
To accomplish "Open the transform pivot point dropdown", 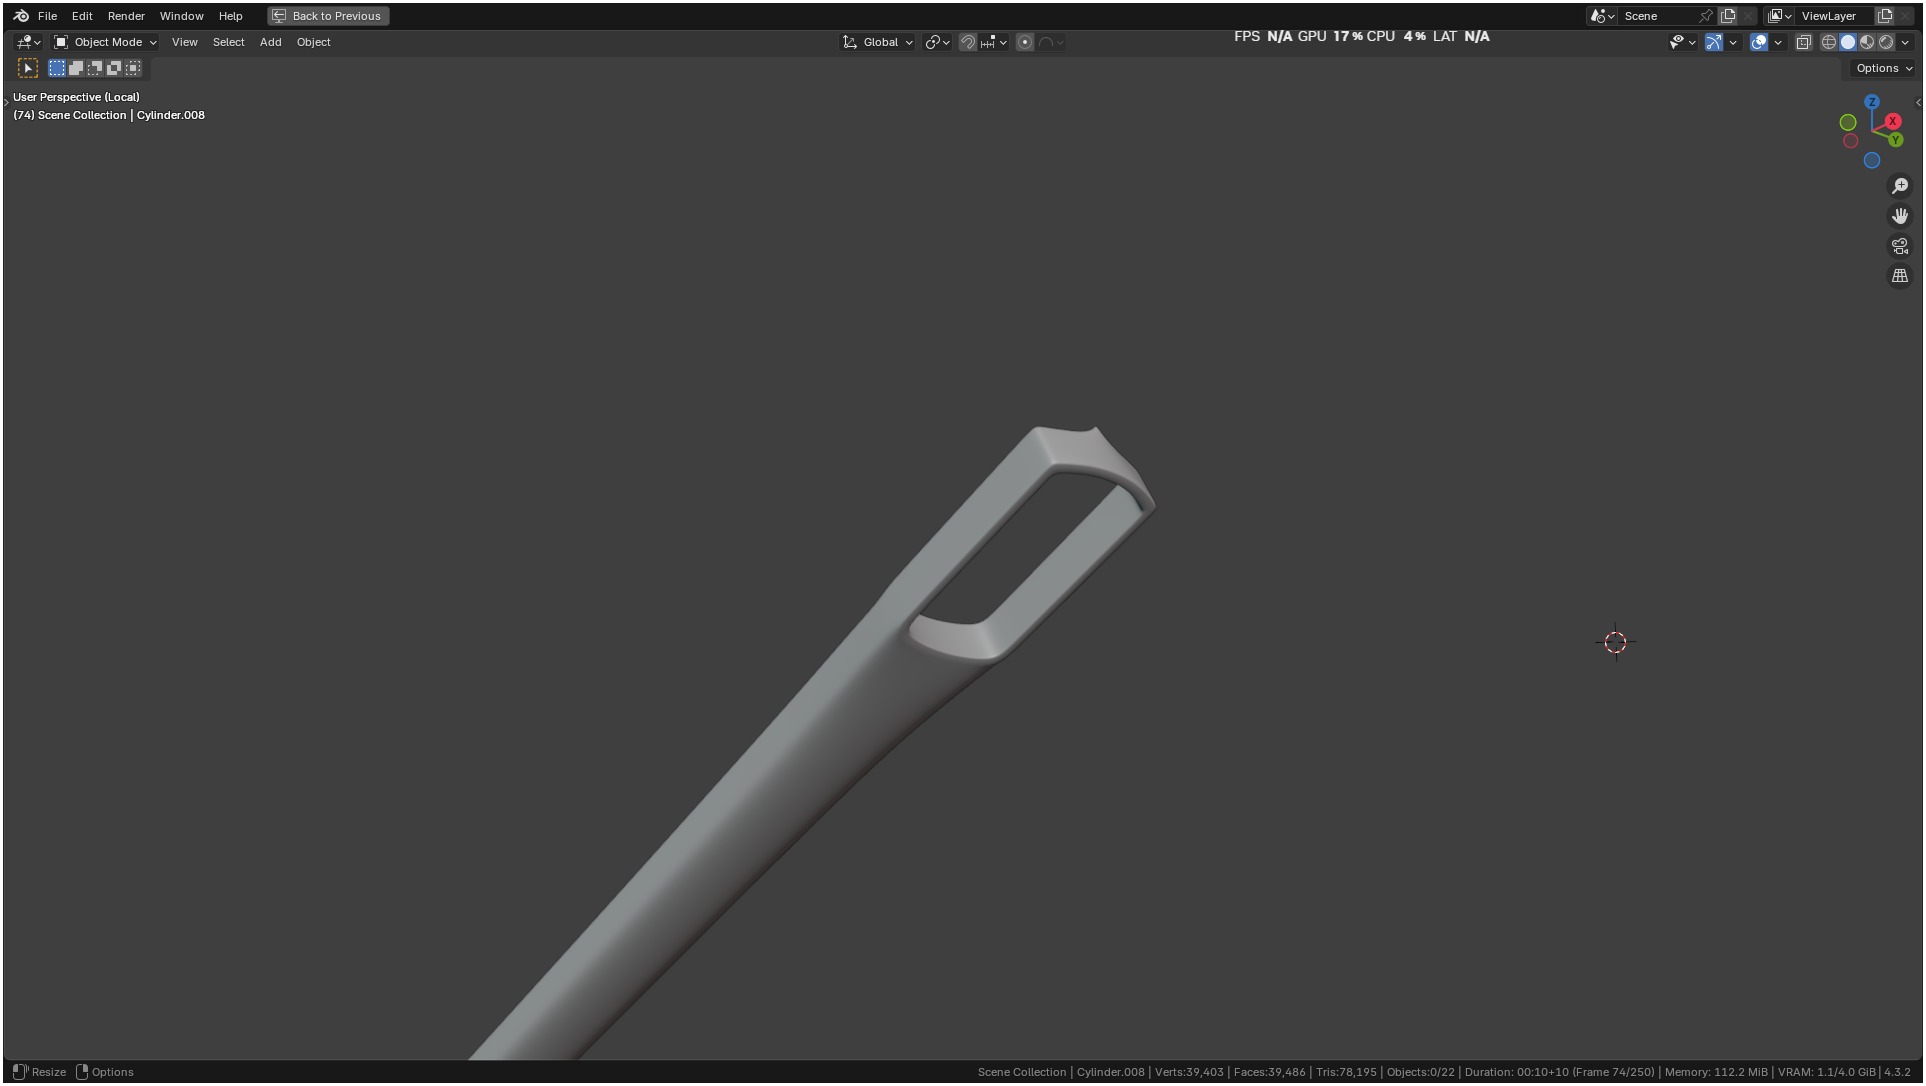I will pyautogui.click(x=937, y=42).
